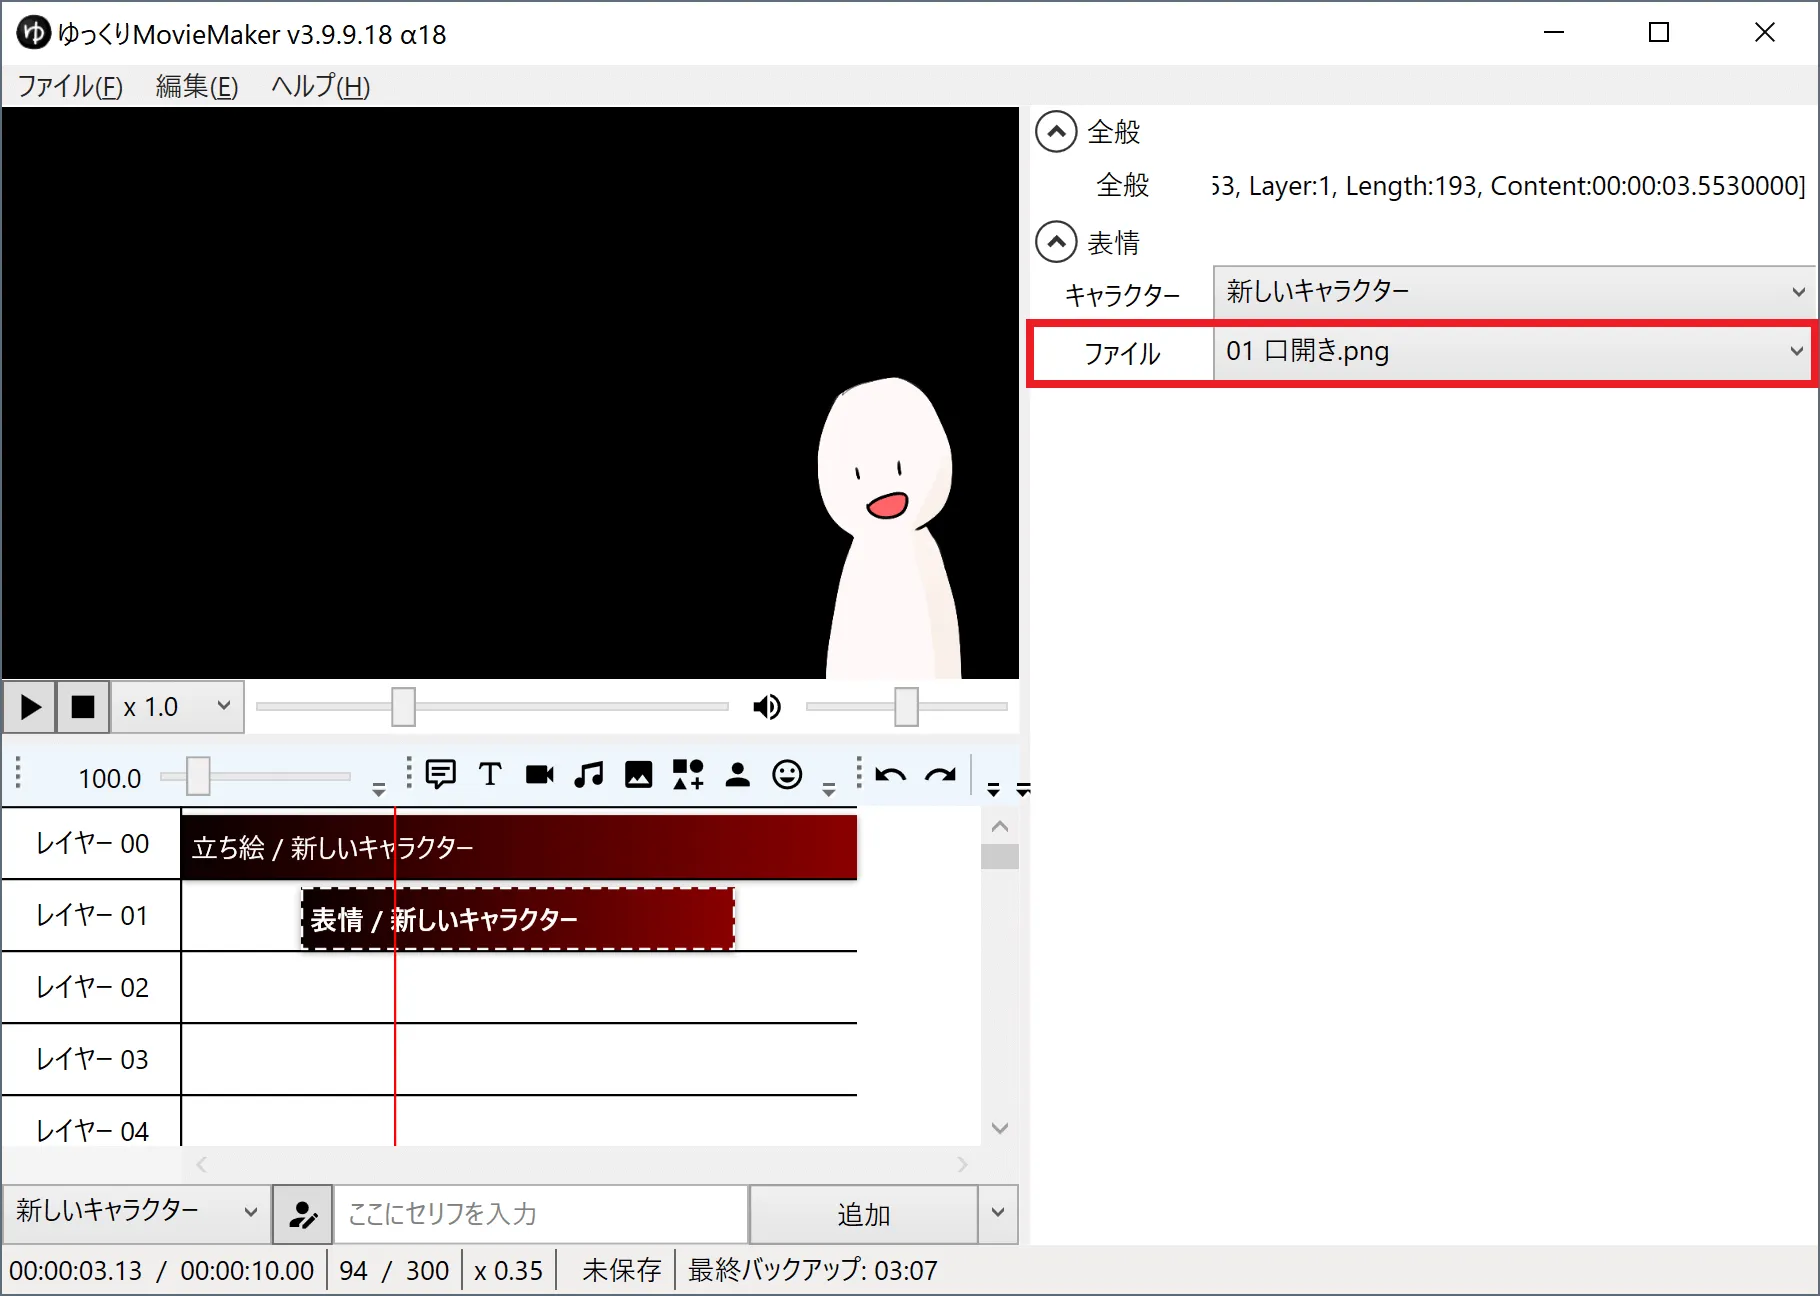Maximize the ゆっくりMovieMaker window
Image resolution: width=1820 pixels, height=1296 pixels.
pyautogui.click(x=1659, y=33)
